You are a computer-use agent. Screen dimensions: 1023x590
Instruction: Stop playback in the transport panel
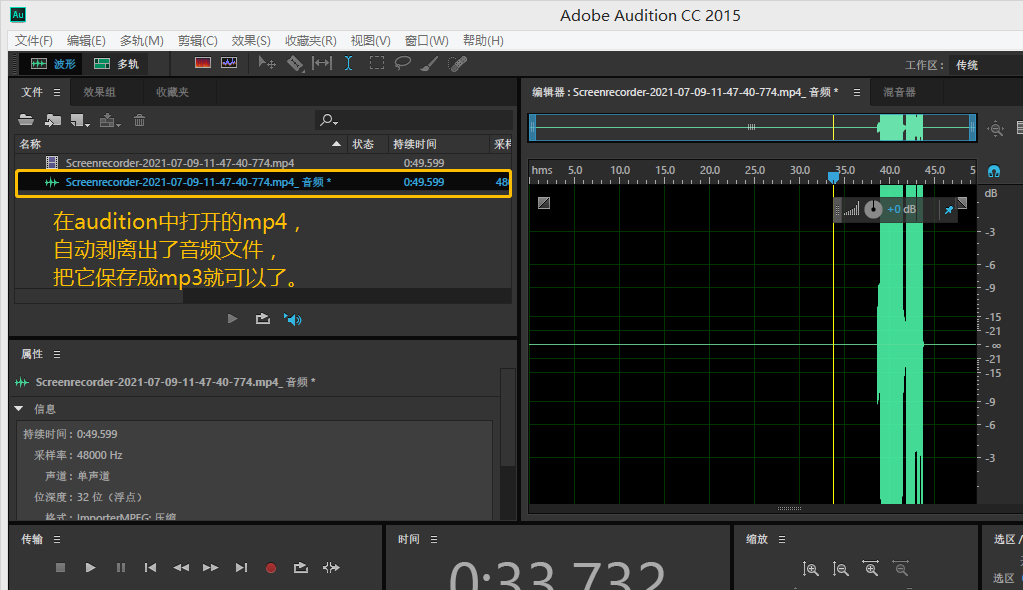[60, 568]
